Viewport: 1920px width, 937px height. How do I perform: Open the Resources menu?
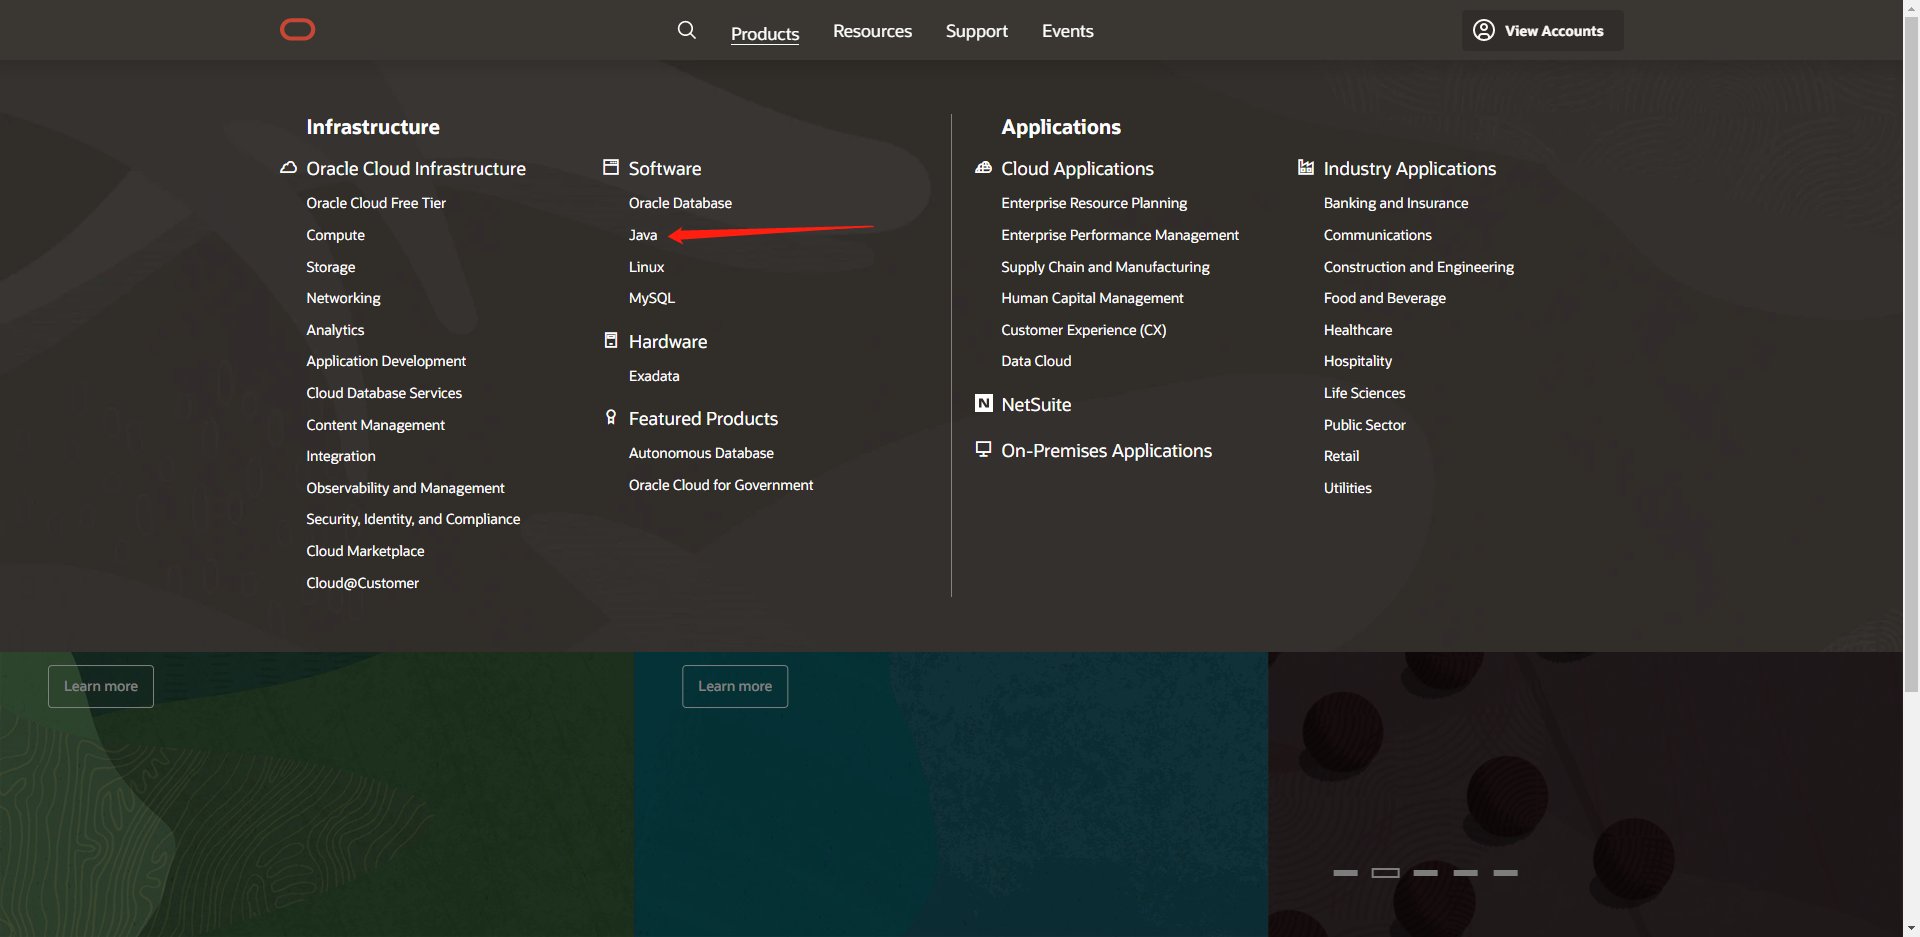pos(872,31)
